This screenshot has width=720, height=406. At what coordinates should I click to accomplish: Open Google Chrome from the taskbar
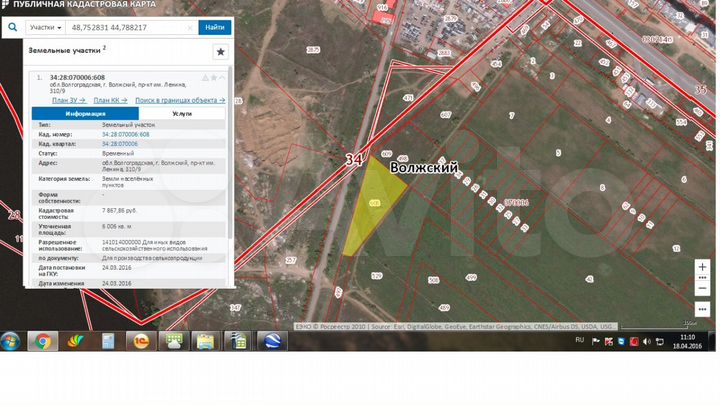pyautogui.click(x=42, y=341)
